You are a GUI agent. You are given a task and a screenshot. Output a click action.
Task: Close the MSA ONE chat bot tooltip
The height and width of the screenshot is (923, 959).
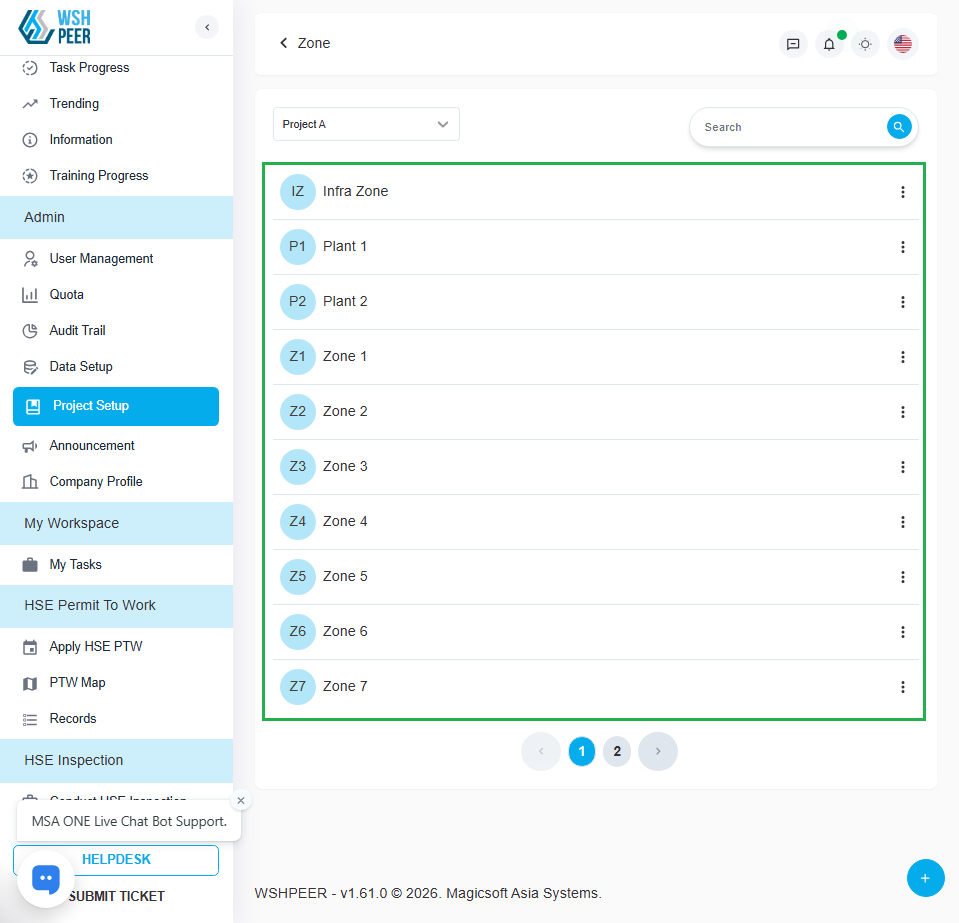coord(240,801)
